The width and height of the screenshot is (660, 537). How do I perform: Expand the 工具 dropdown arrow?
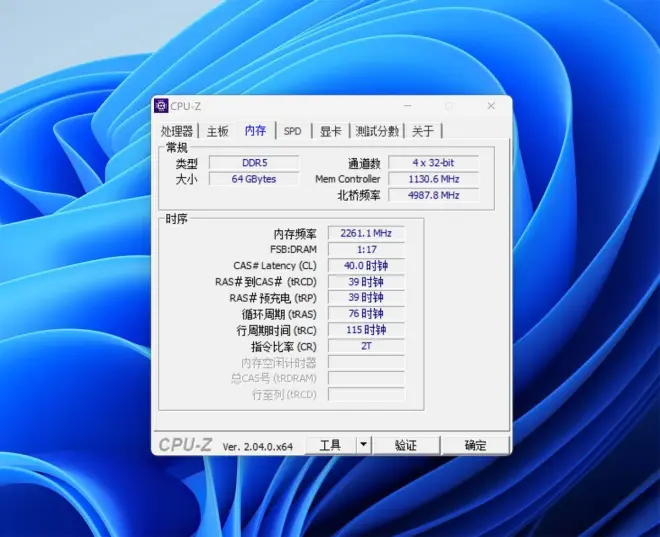pyautogui.click(x=363, y=445)
